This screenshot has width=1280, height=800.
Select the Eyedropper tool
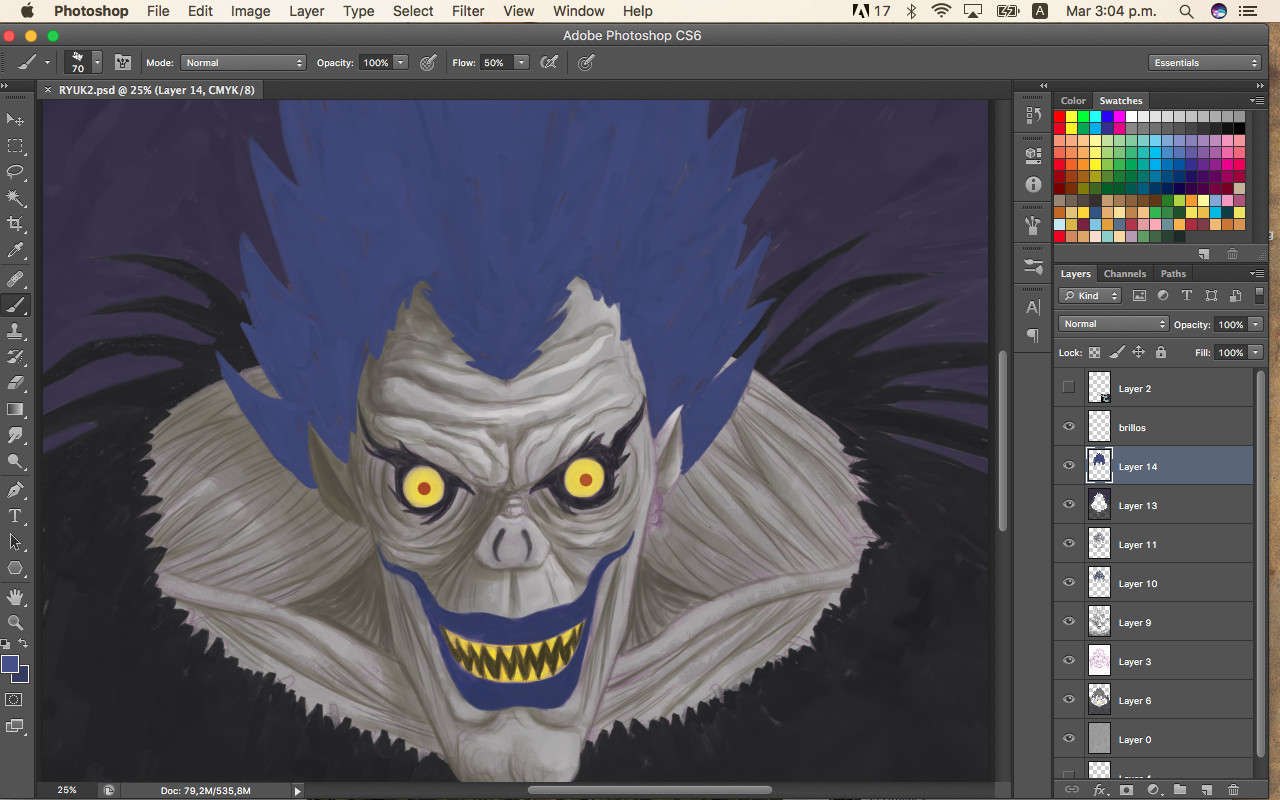pos(16,250)
